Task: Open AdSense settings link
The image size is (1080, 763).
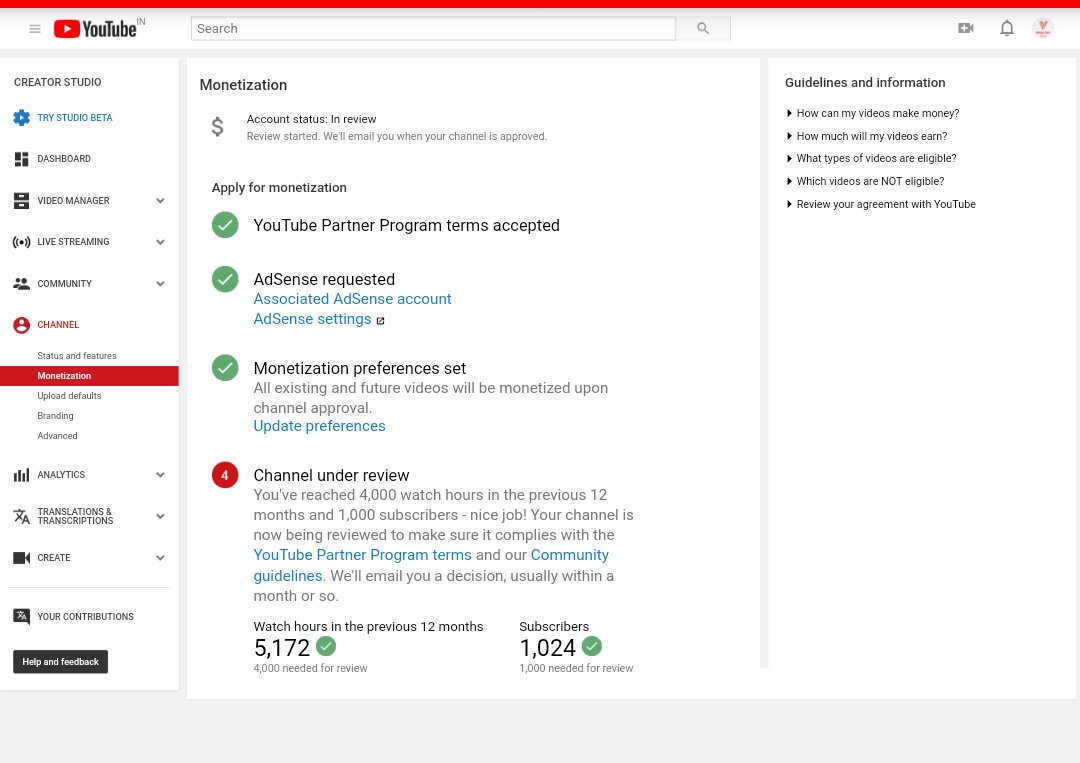Action: point(312,319)
